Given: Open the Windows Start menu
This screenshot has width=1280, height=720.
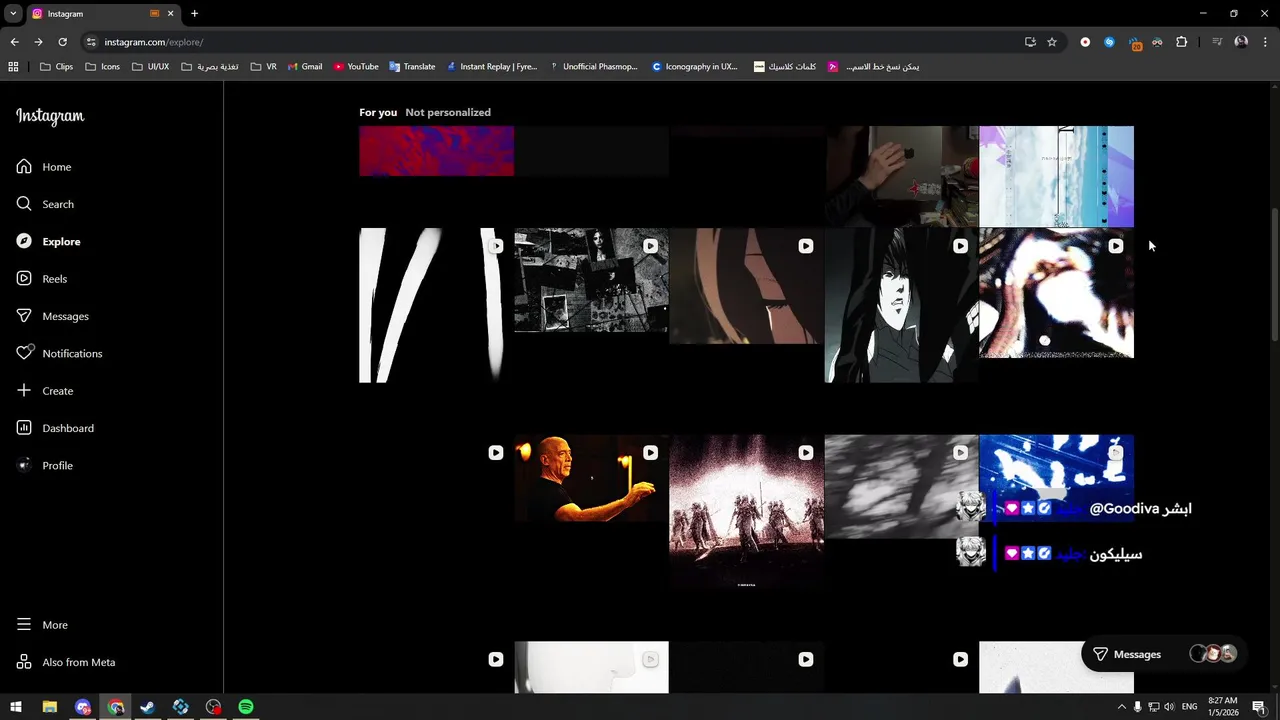Looking at the screenshot, I should click(x=16, y=707).
